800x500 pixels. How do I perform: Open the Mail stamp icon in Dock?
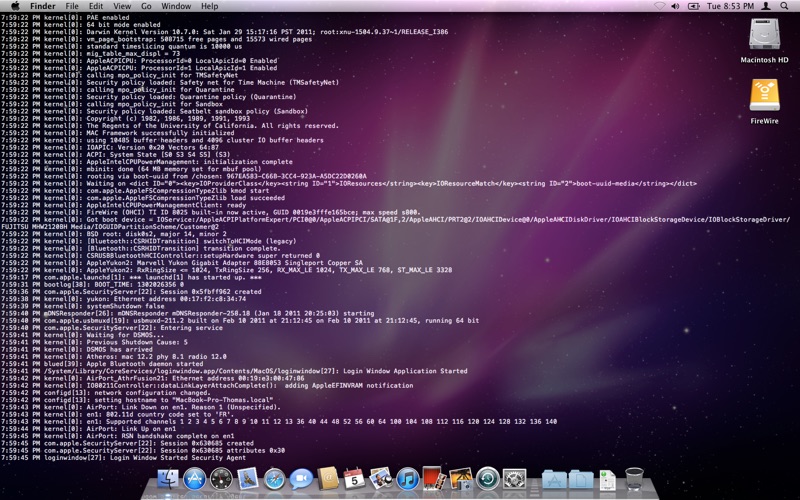(248, 479)
